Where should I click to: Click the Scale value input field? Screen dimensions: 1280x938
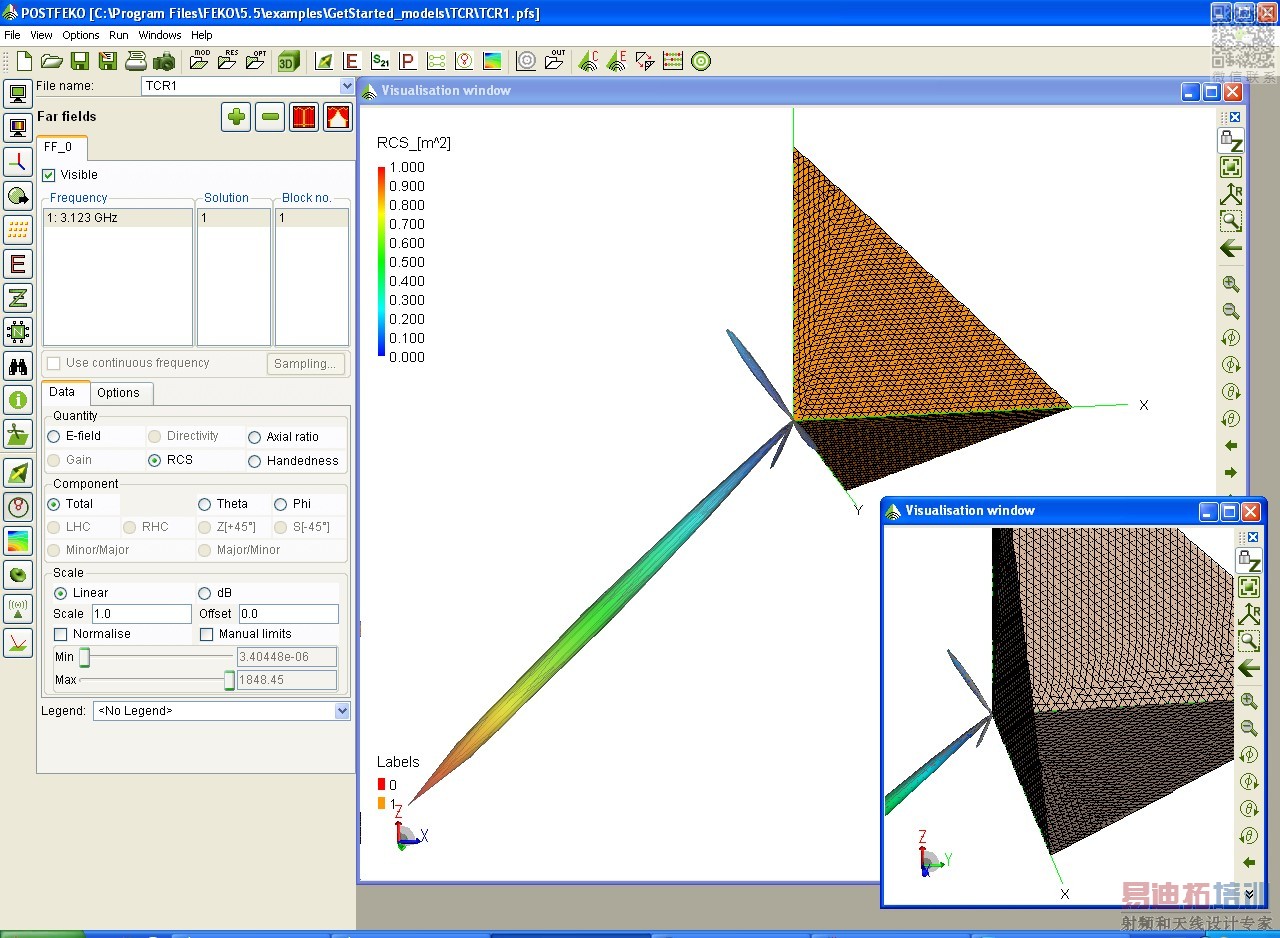141,614
